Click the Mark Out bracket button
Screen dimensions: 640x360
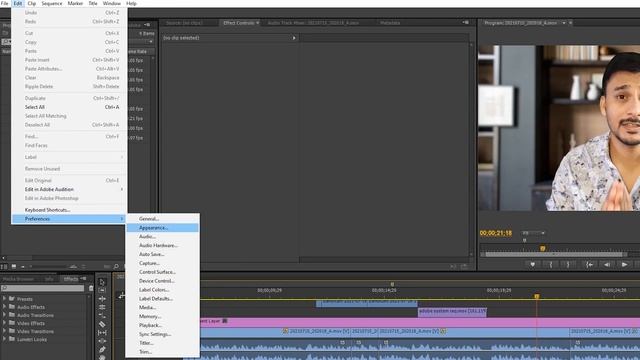pyautogui.click(x=568, y=264)
